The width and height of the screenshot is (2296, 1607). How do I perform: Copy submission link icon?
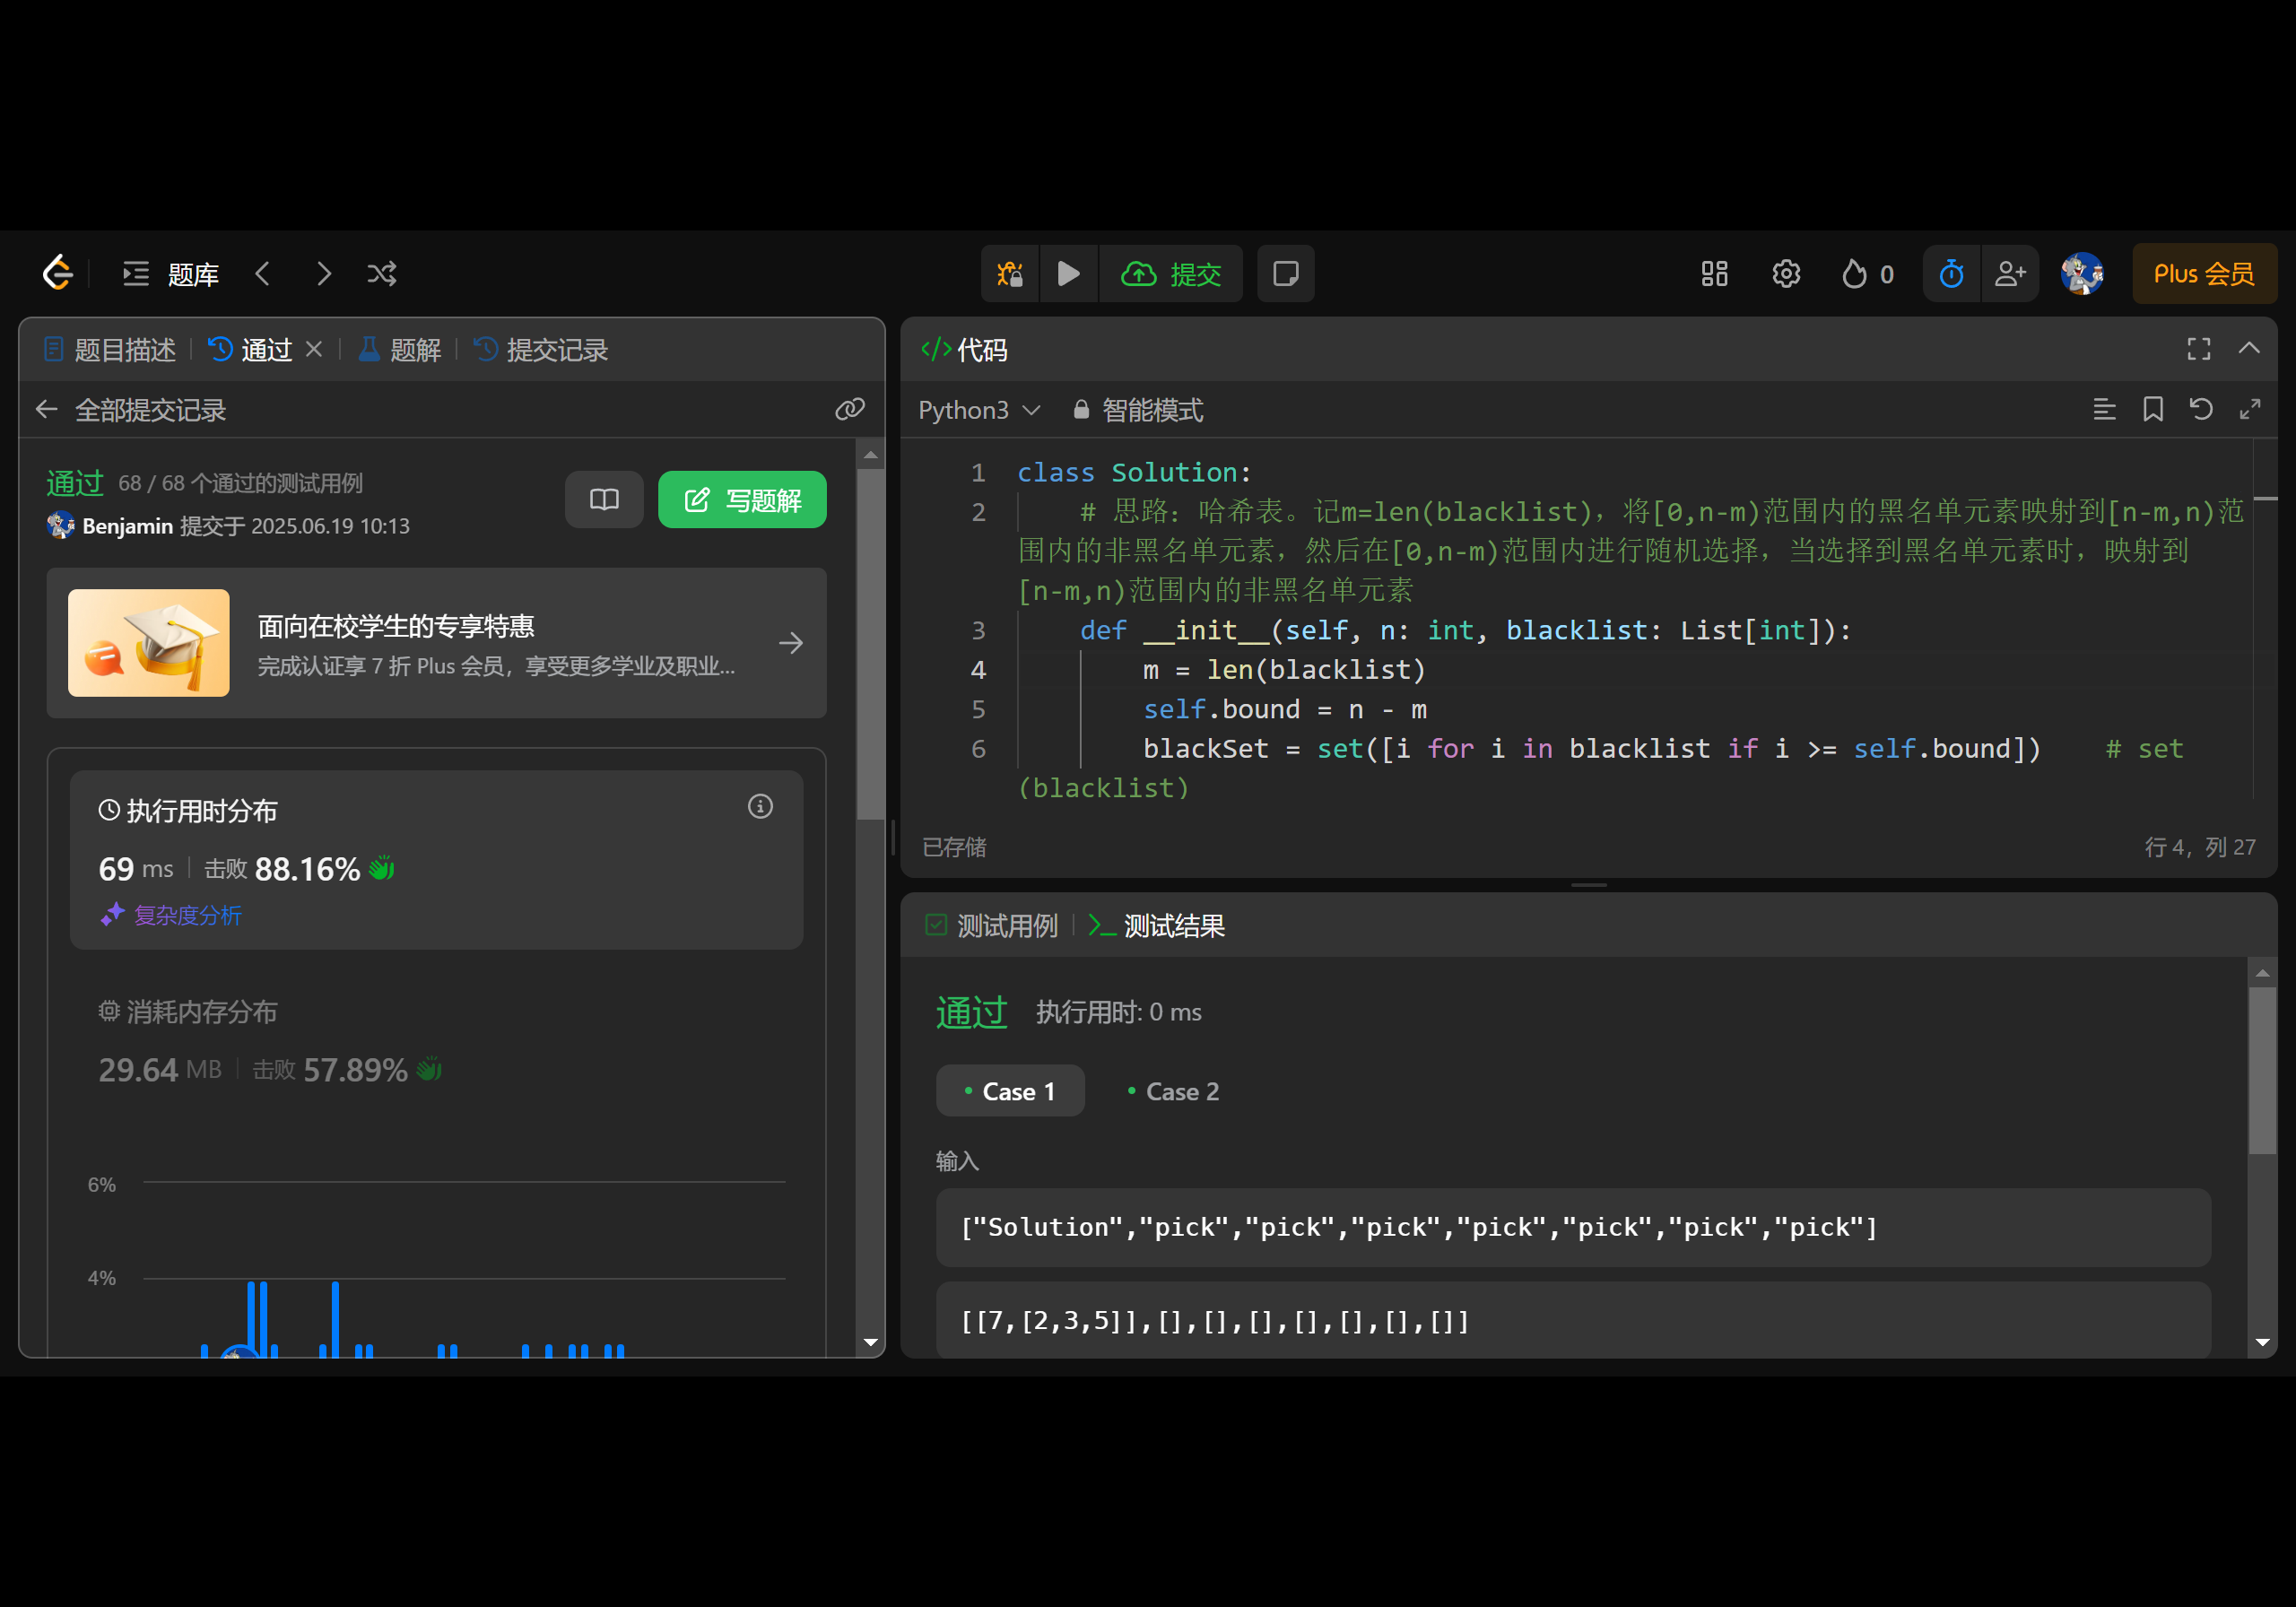850,409
